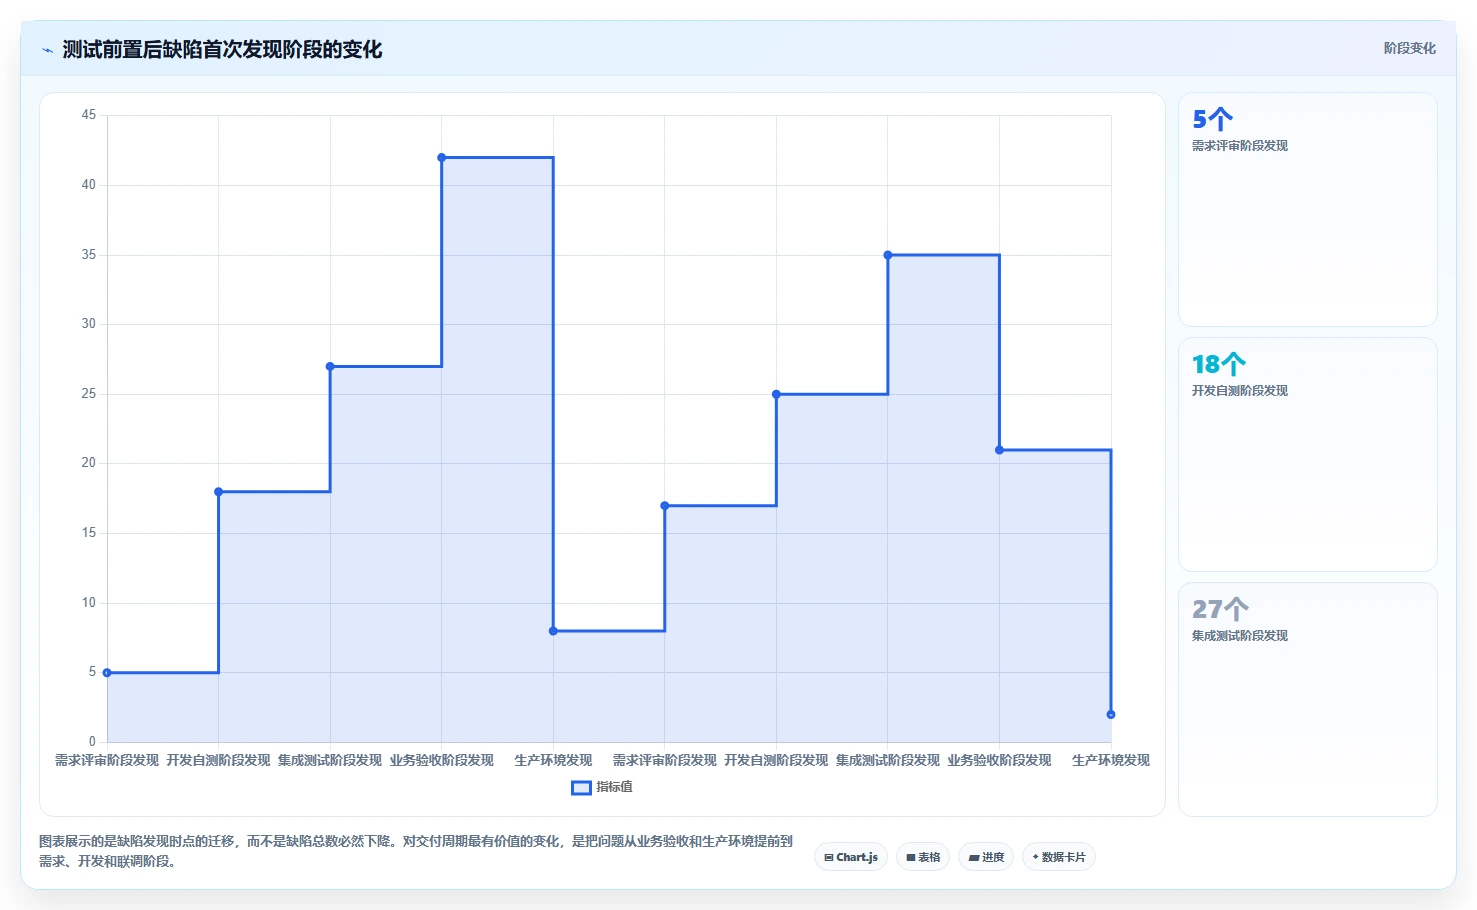The image size is (1477, 910).
Task: Click the title 测试前置后缺陷首次发现阶段的变化
Action: pyautogui.click(x=222, y=50)
